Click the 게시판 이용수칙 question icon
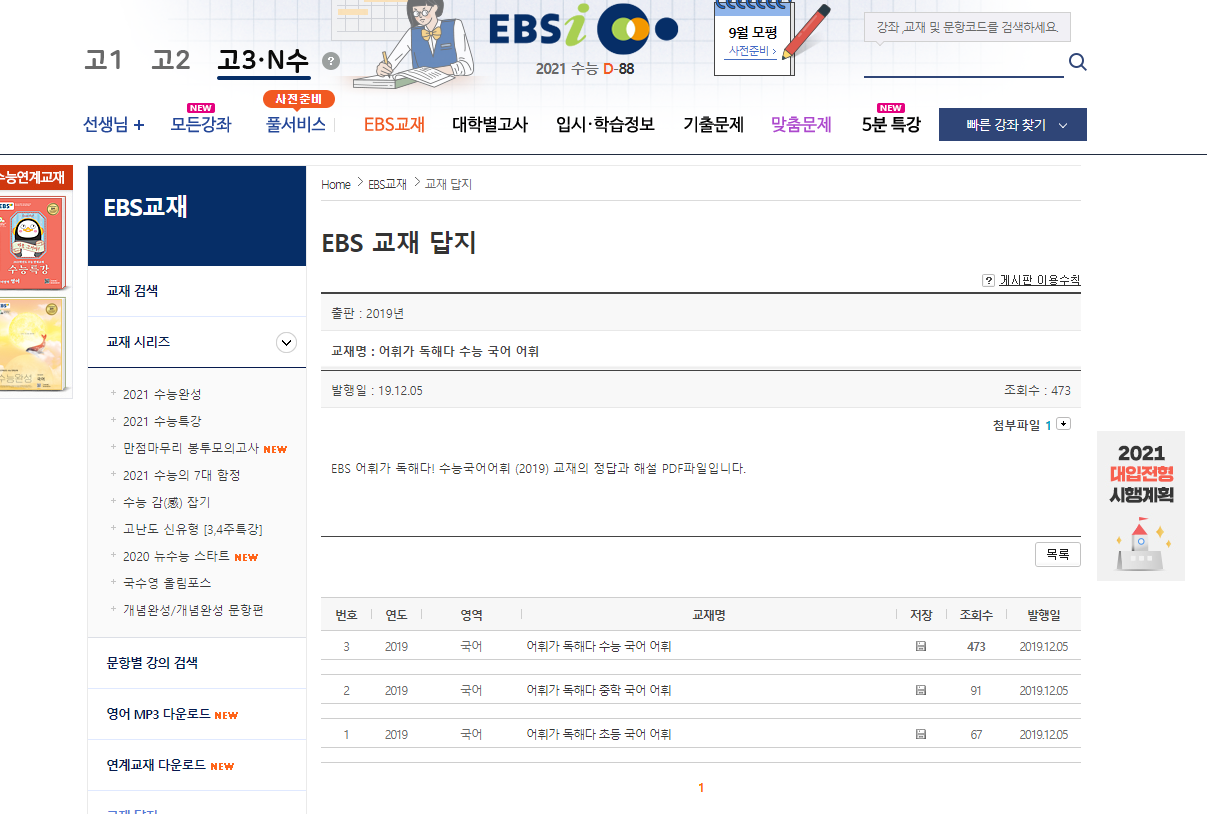This screenshot has width=1207, height=814. [988, 281]
